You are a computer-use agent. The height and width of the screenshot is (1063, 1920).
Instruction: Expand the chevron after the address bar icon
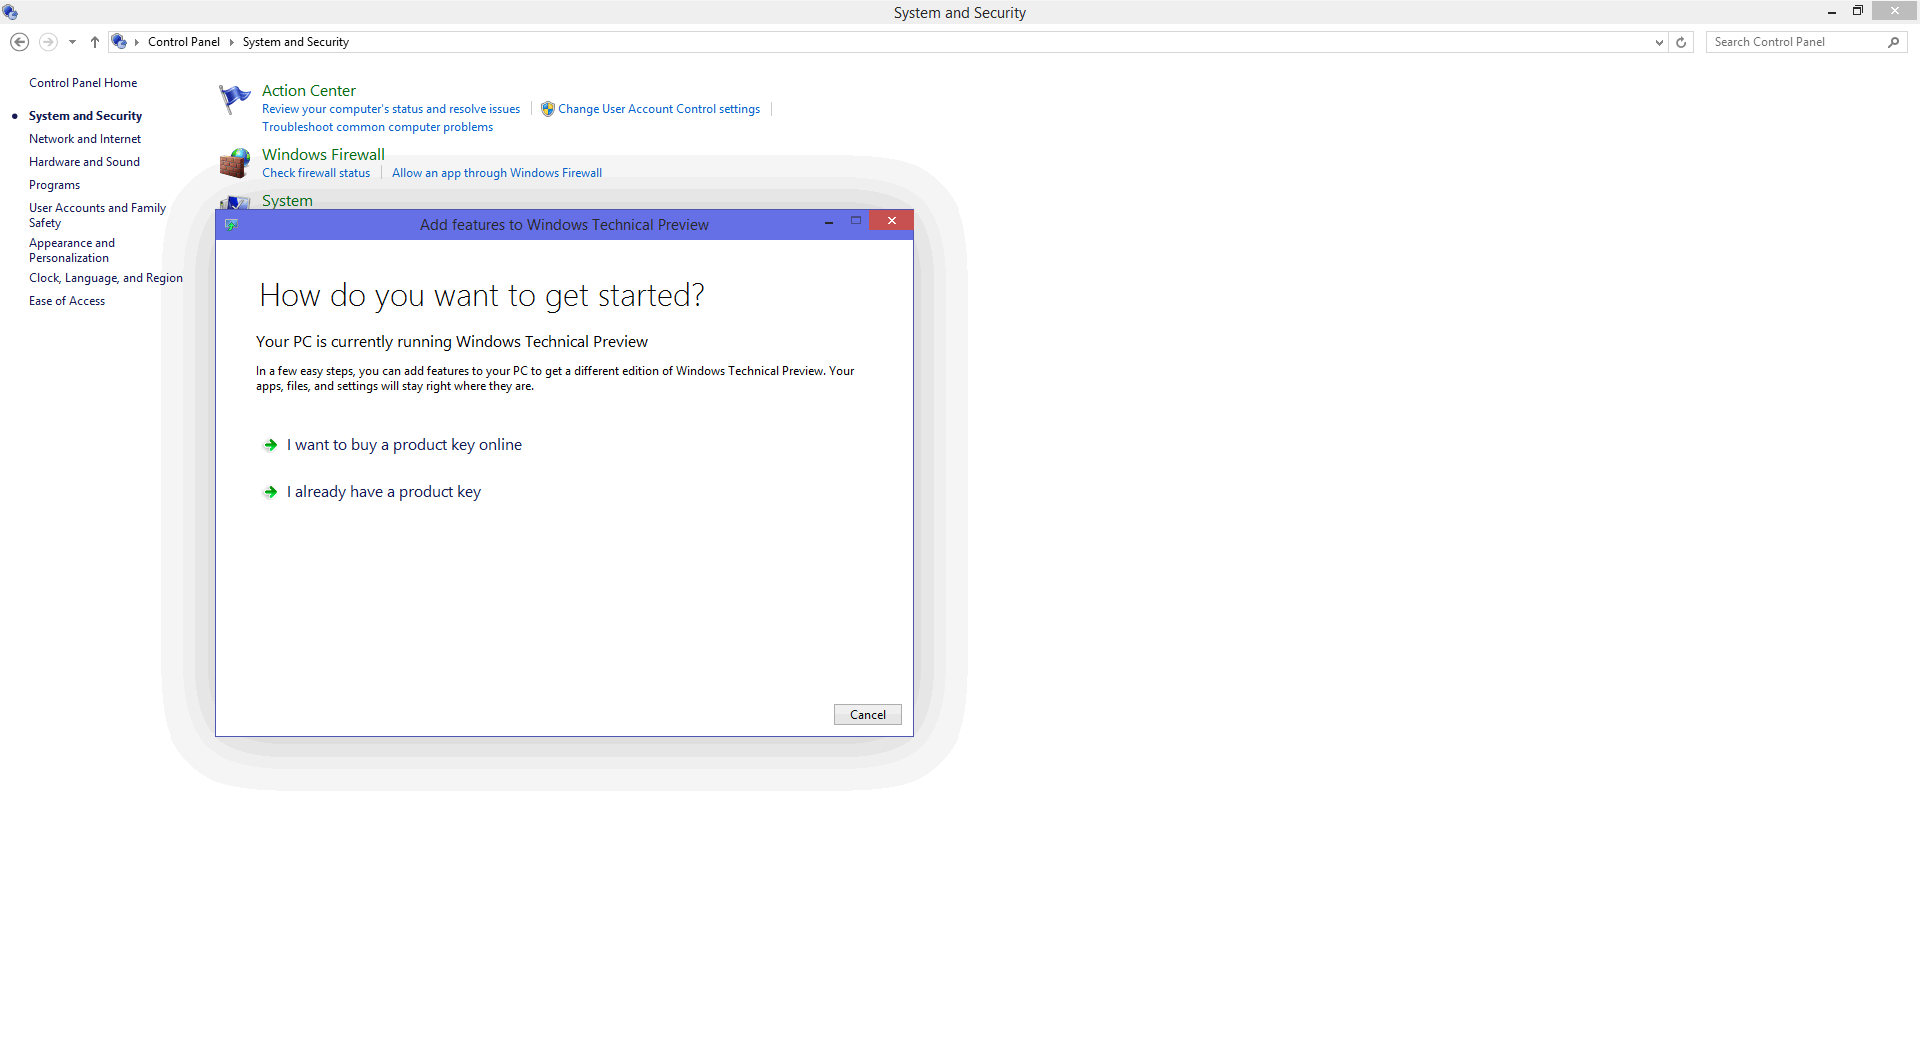coord(137,42)
